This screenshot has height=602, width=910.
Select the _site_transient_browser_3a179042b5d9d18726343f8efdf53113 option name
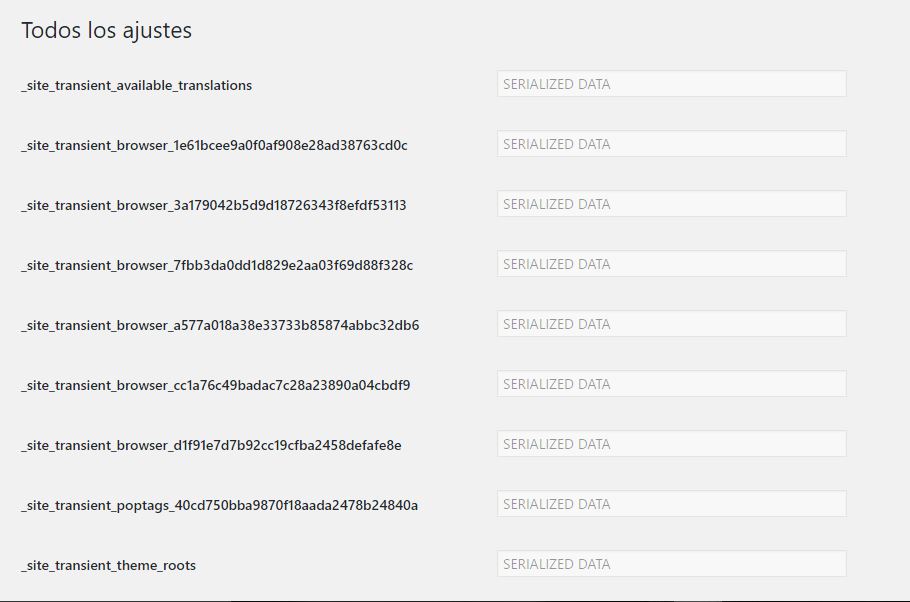pyautogui.click(x=213, y=206)
